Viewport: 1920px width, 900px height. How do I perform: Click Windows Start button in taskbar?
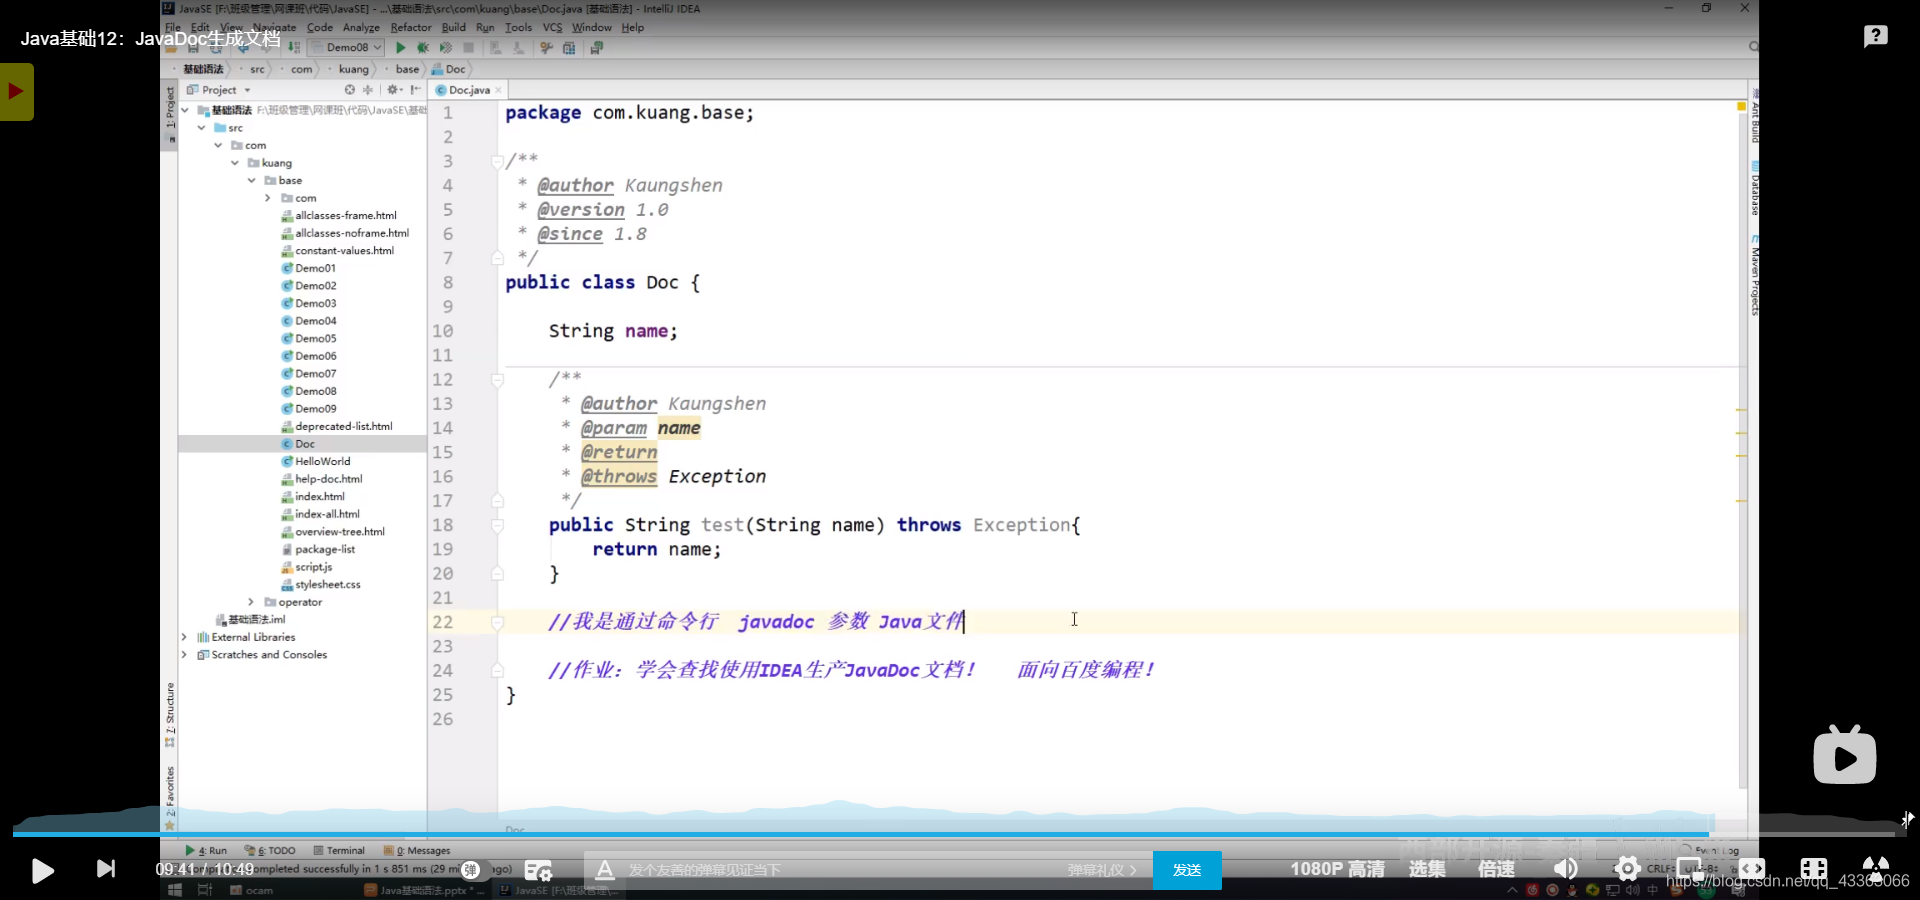pos(175,890)
